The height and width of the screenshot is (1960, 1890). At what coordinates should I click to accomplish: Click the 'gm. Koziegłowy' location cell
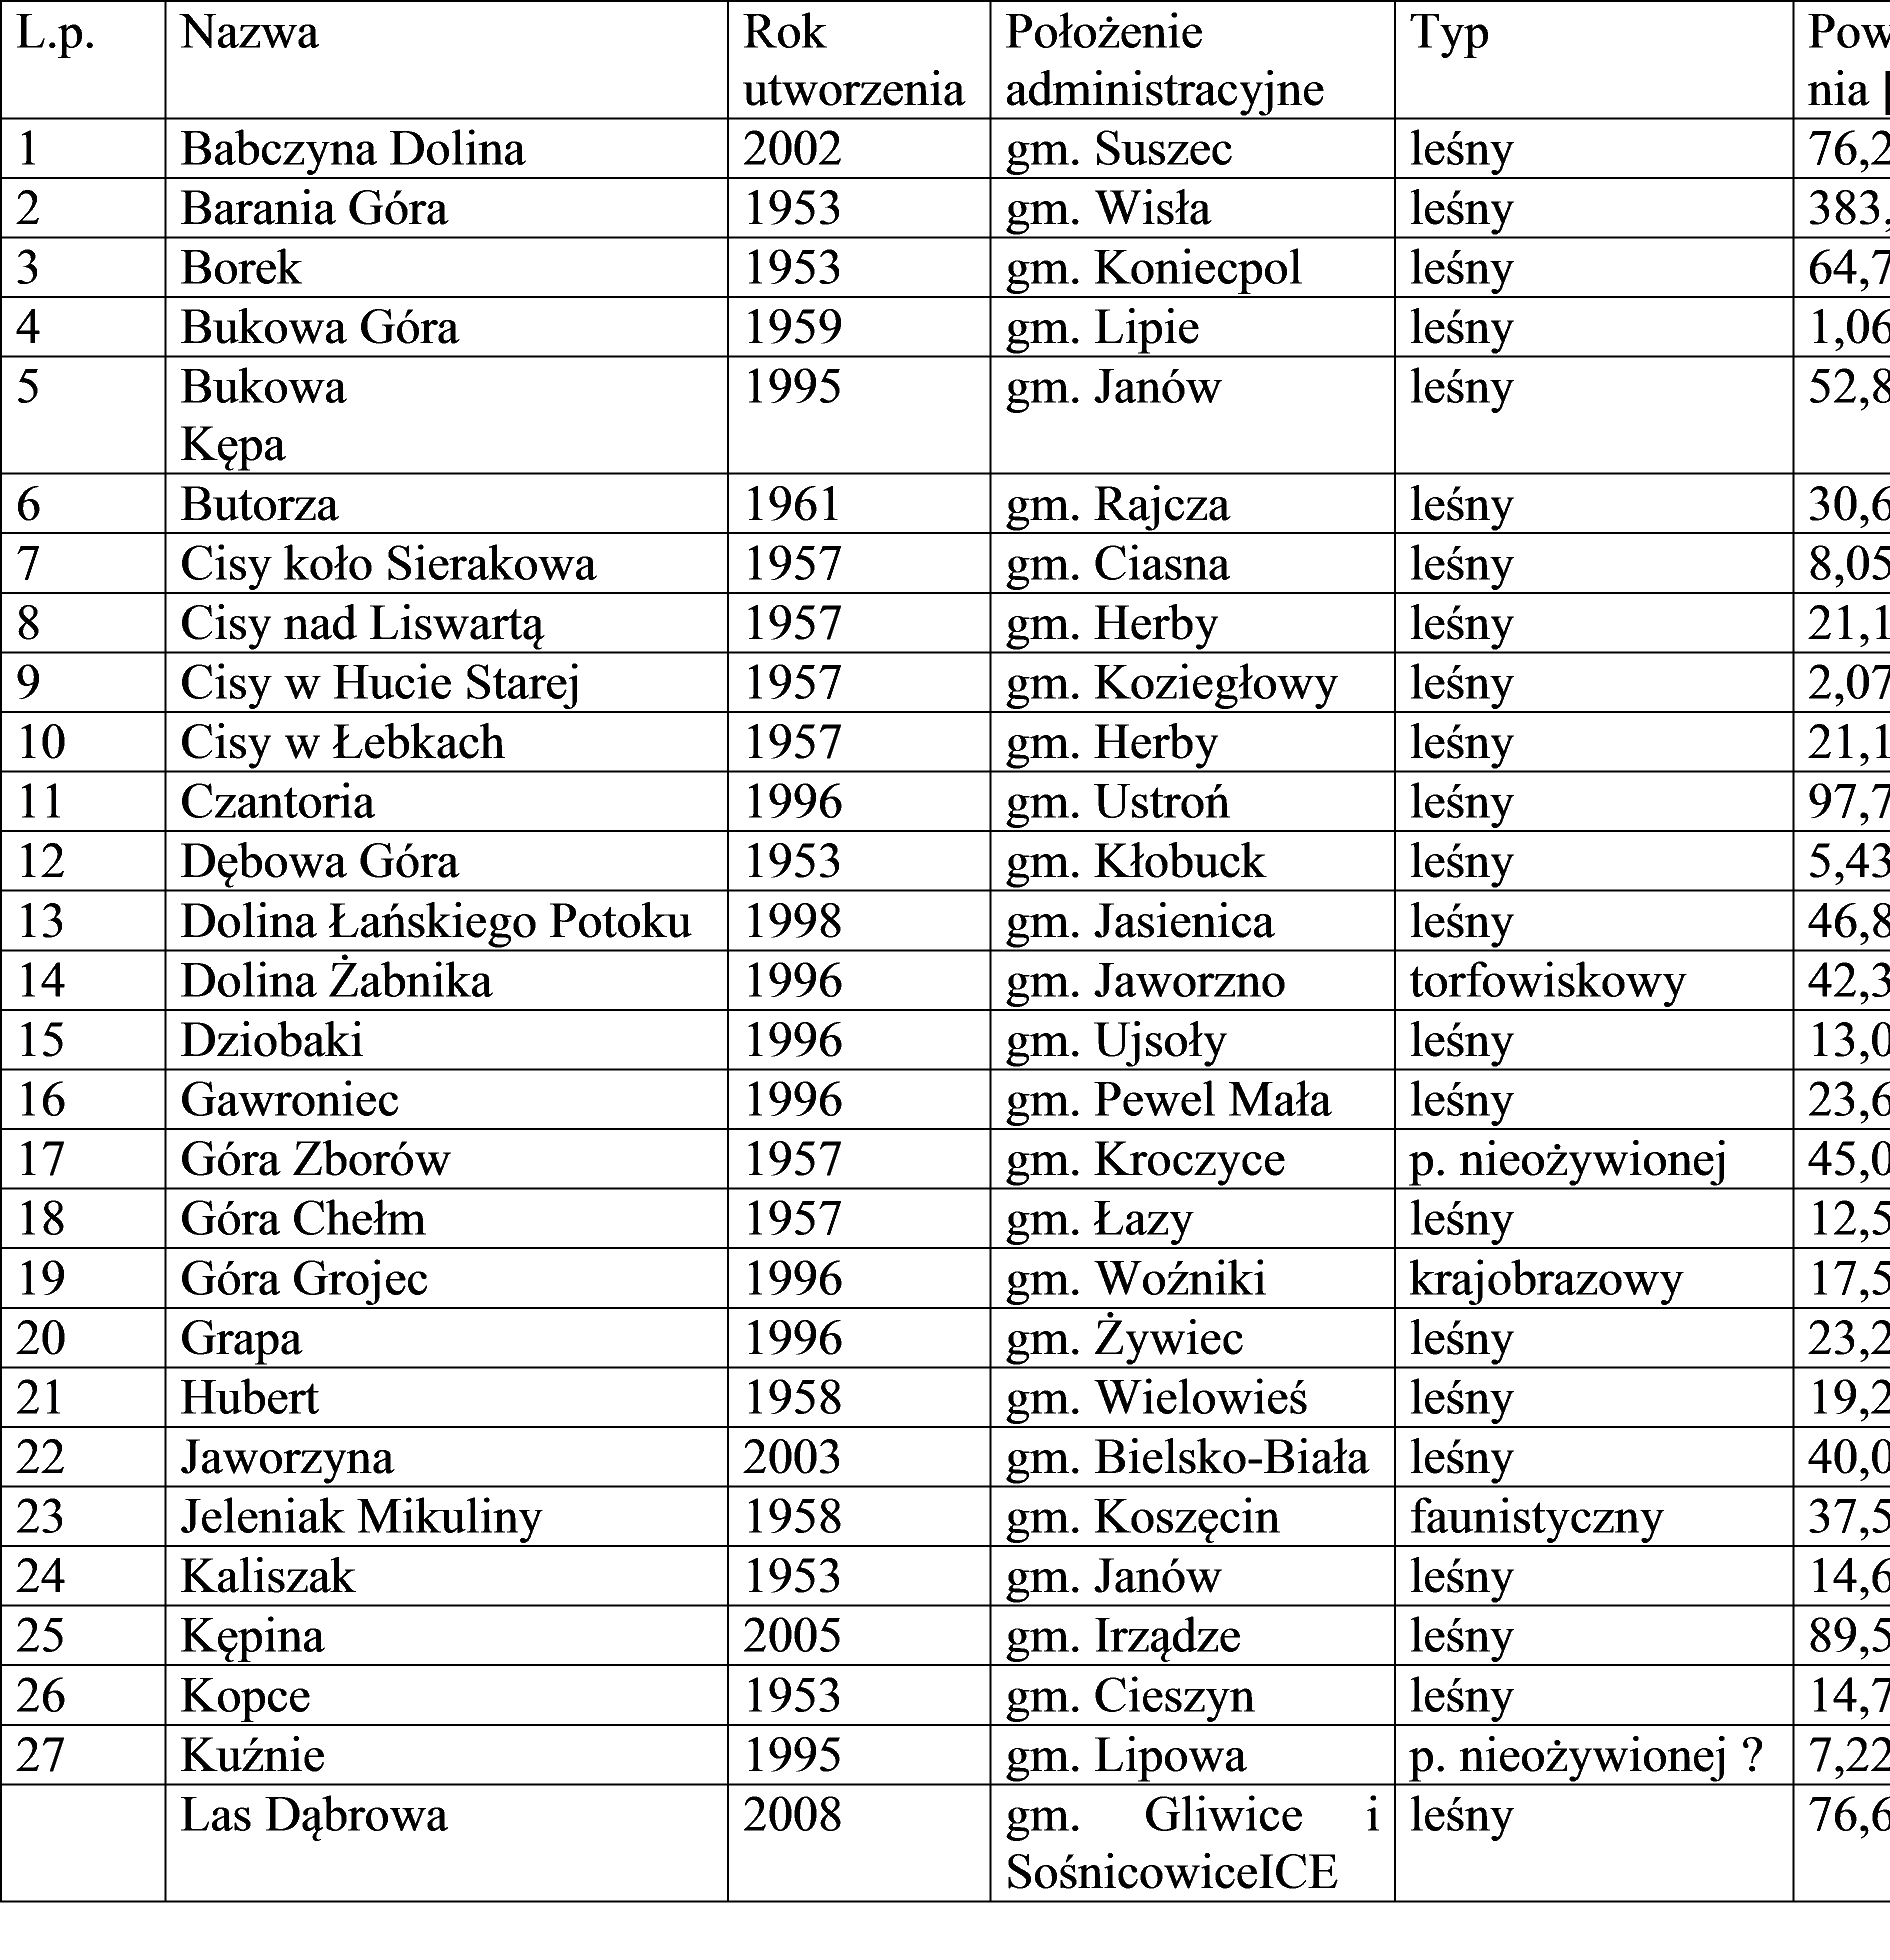click(x=1170, y=685)
